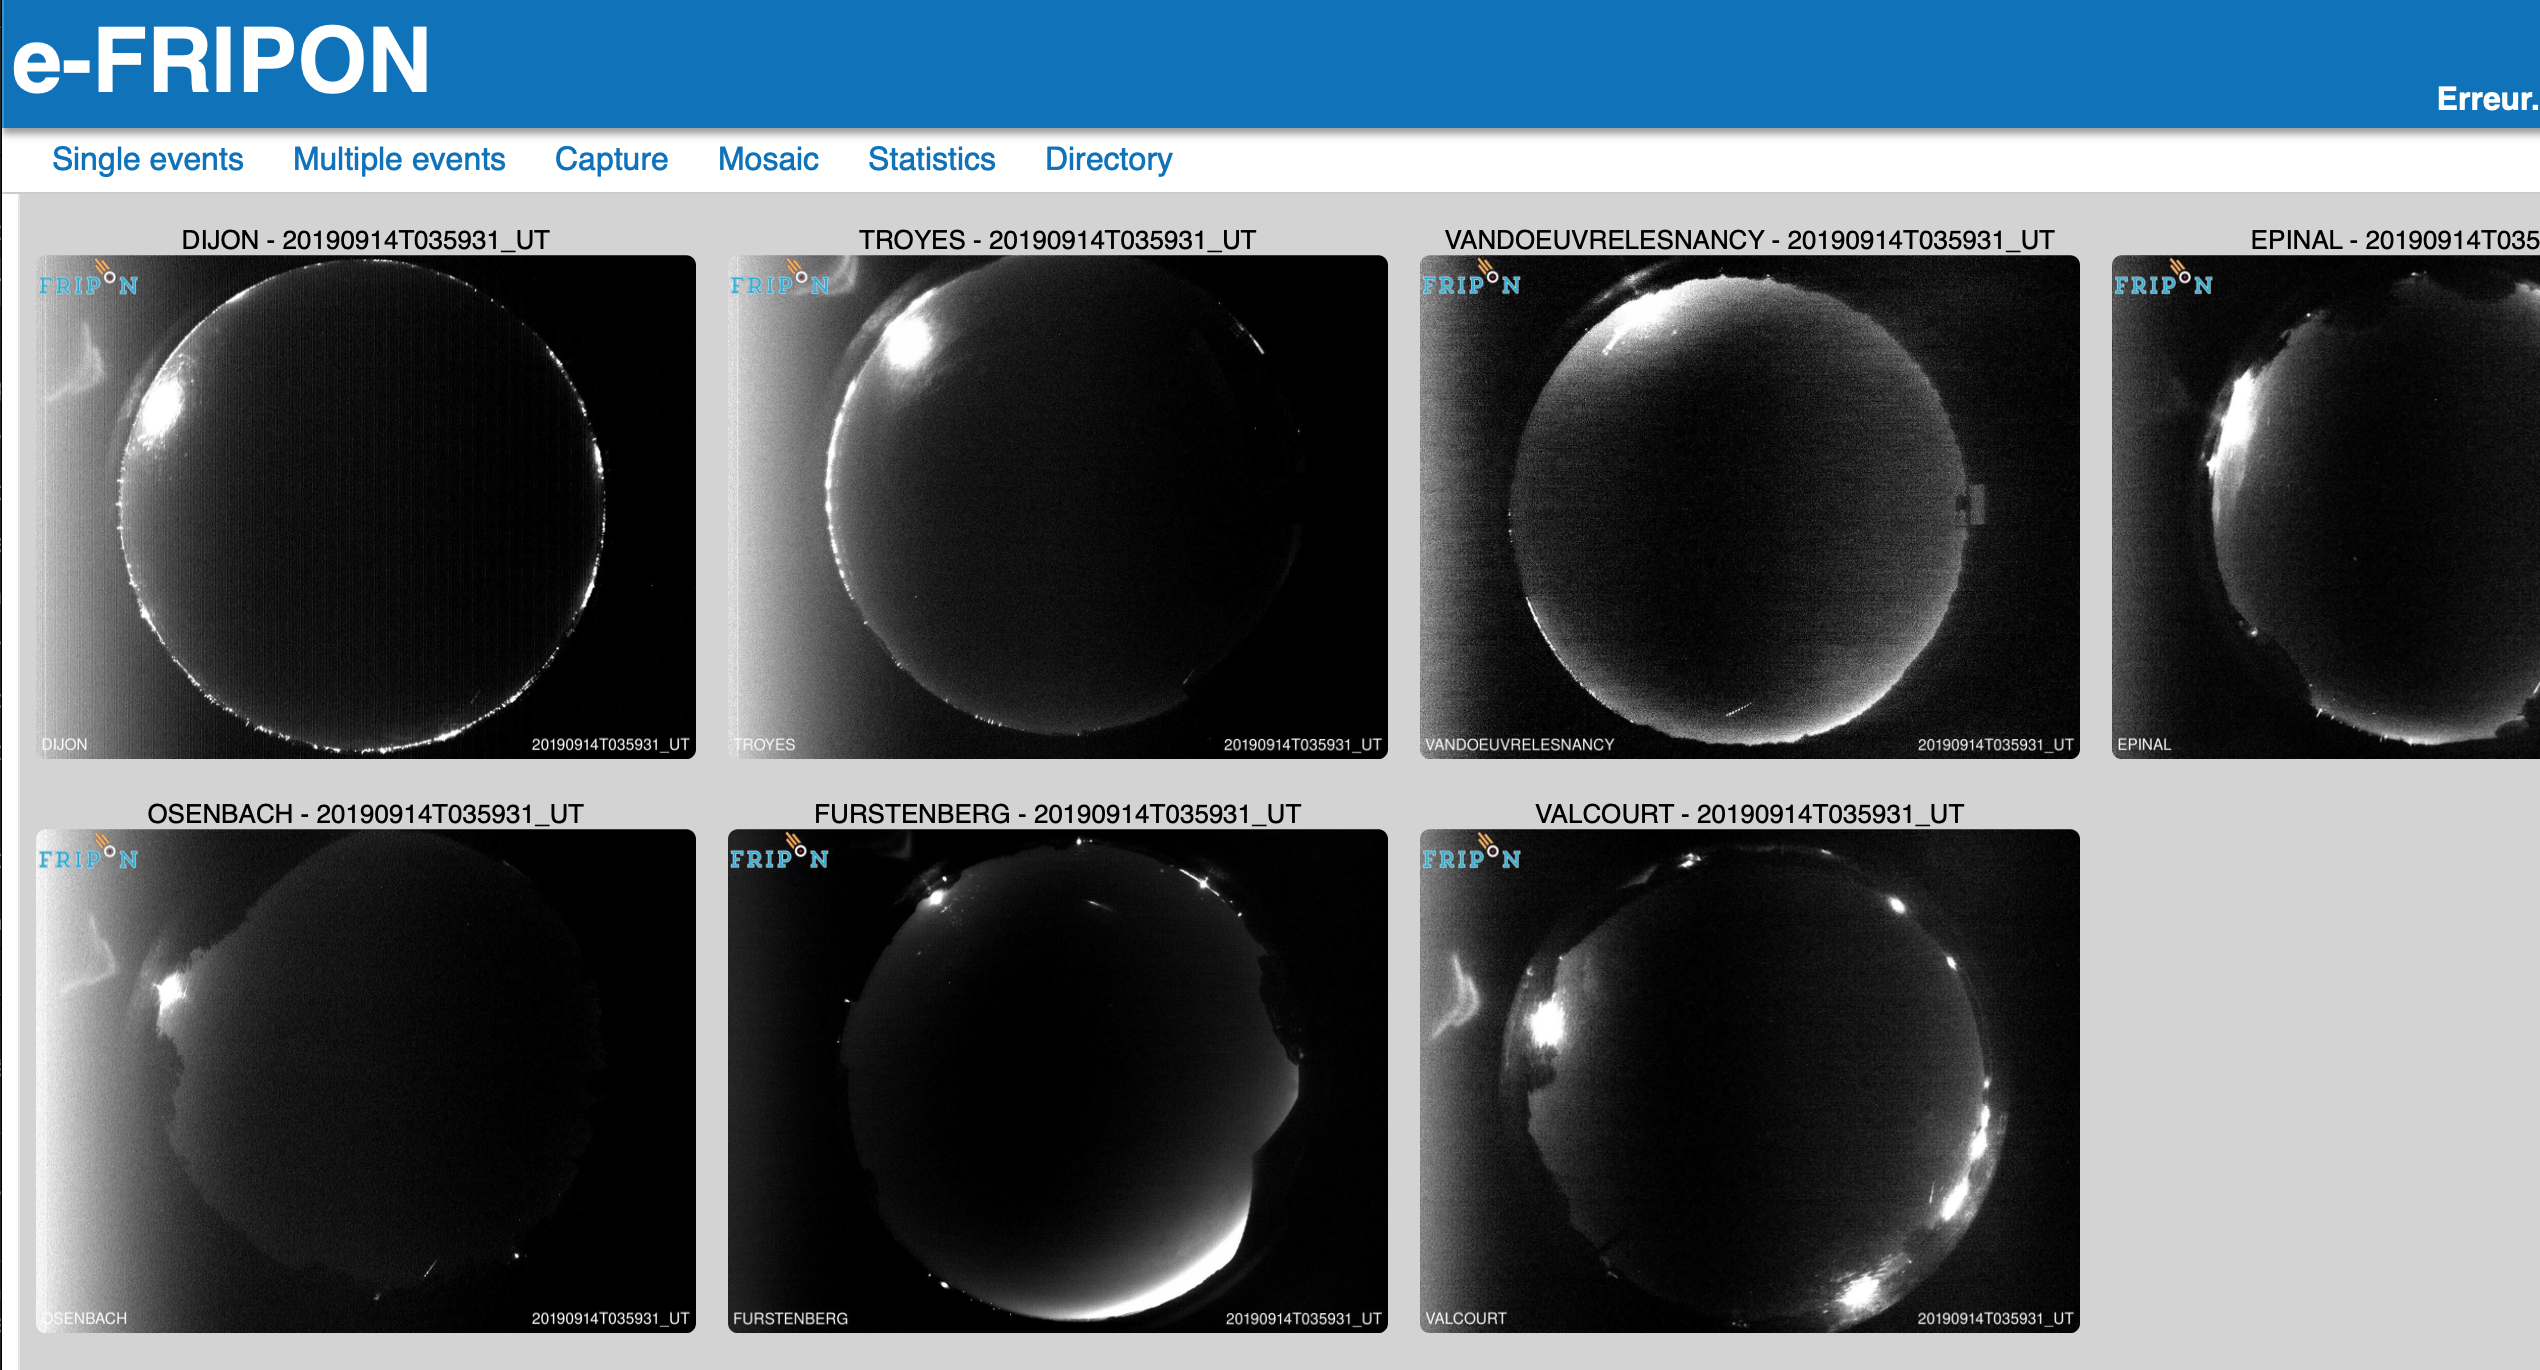Open the Mosaic view
2540x1370 pixels.
coord(767,159)
